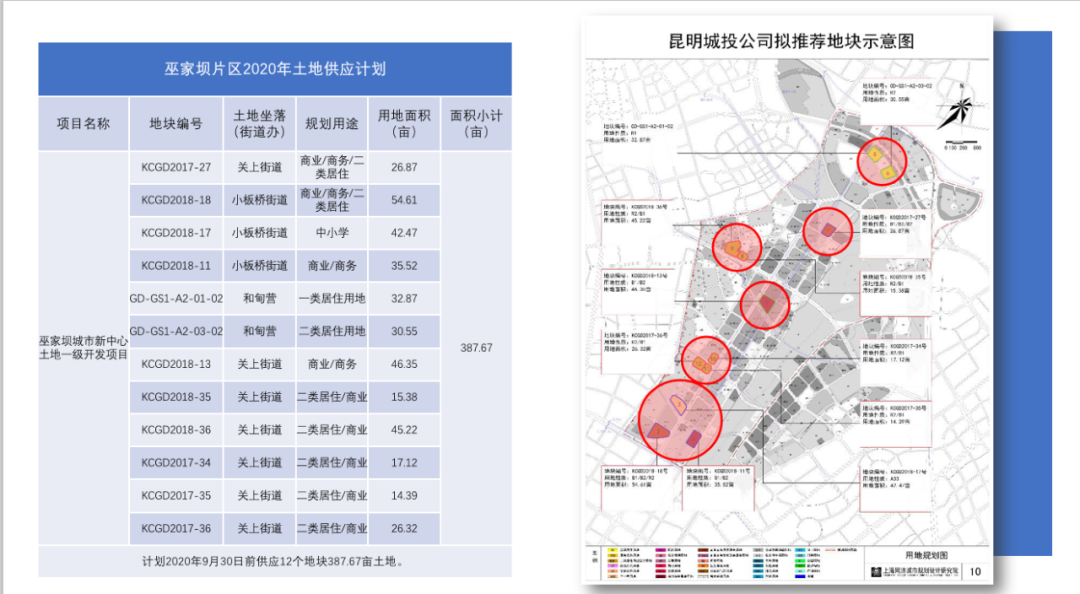Select the topmost red circle marker on the map
Viewport: 1080px width, 594px height.
click(883, 162)
